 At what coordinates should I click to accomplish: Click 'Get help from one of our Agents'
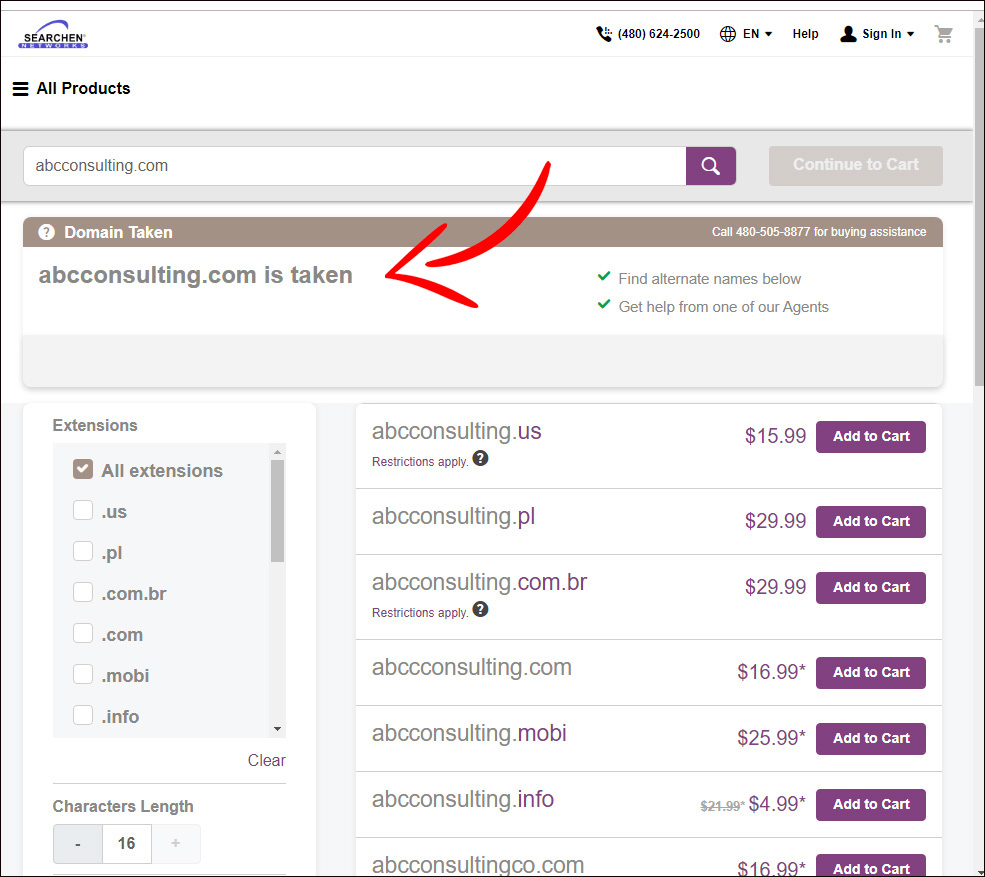pos(723,307)
